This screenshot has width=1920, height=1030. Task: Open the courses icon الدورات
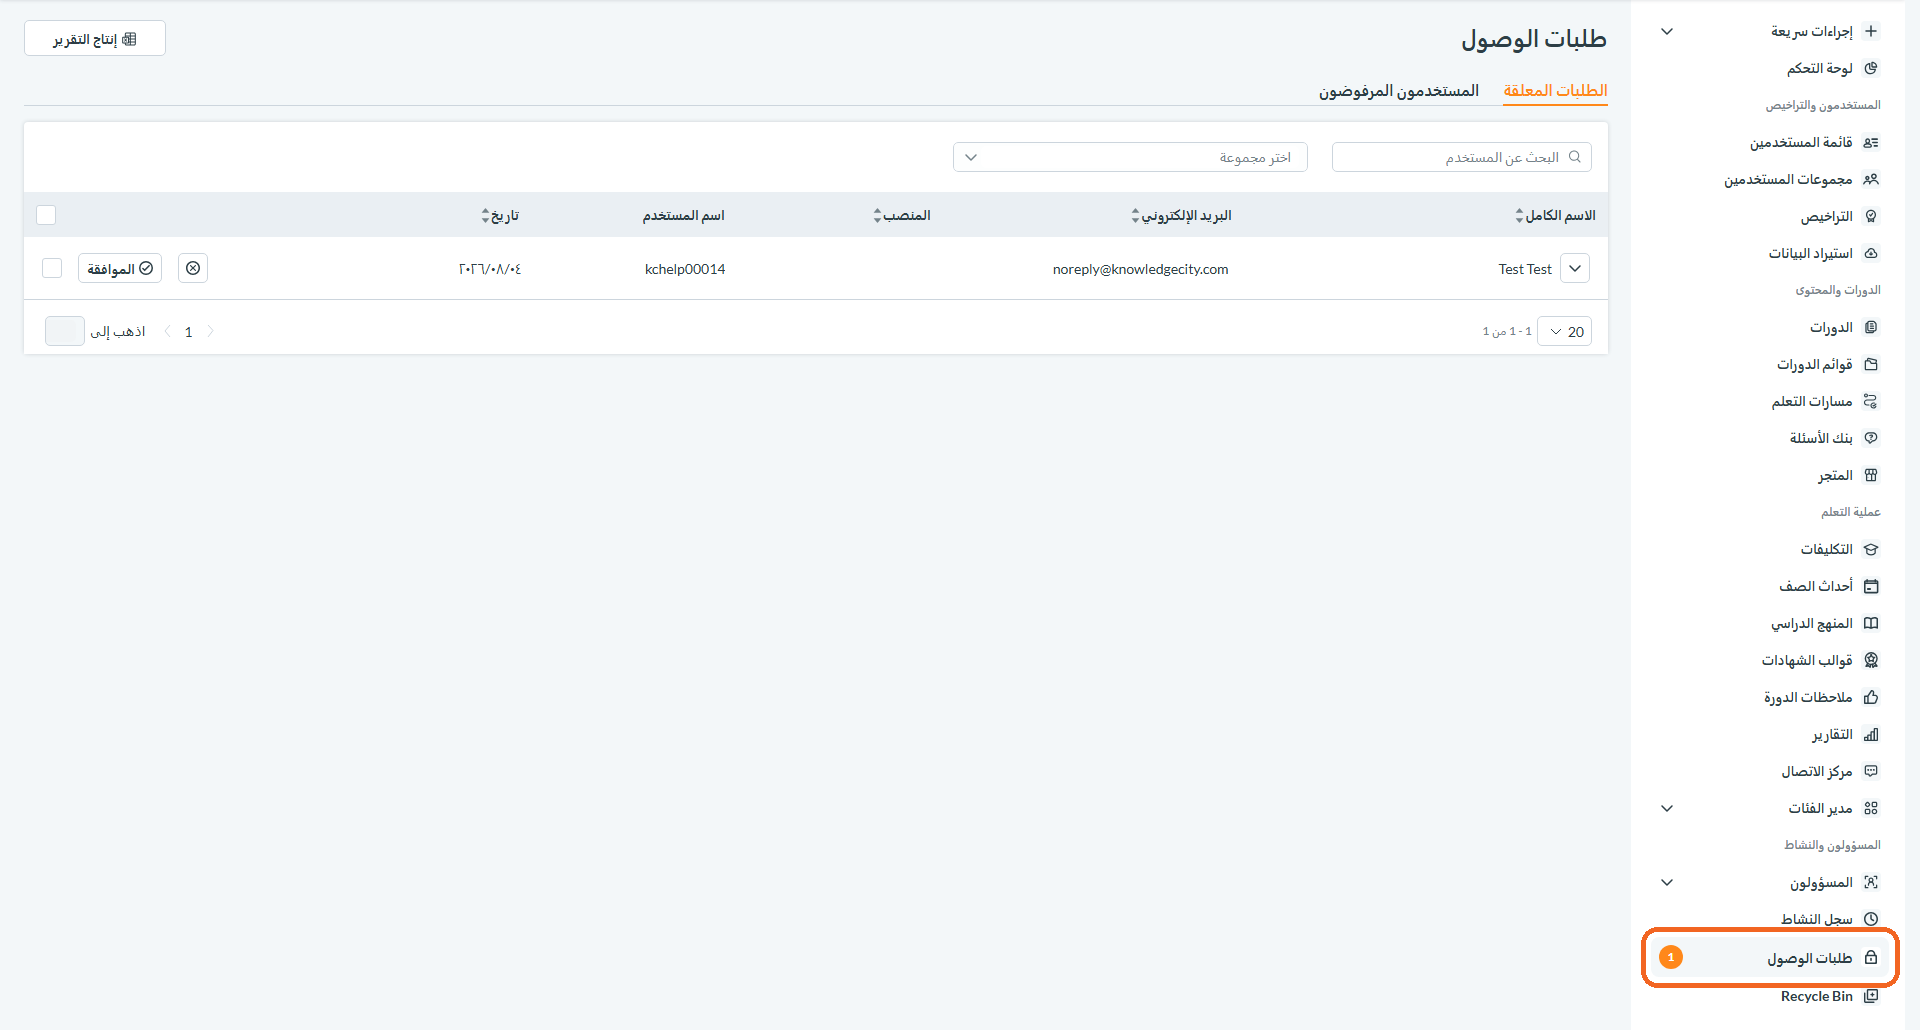tap(1871, 327)
